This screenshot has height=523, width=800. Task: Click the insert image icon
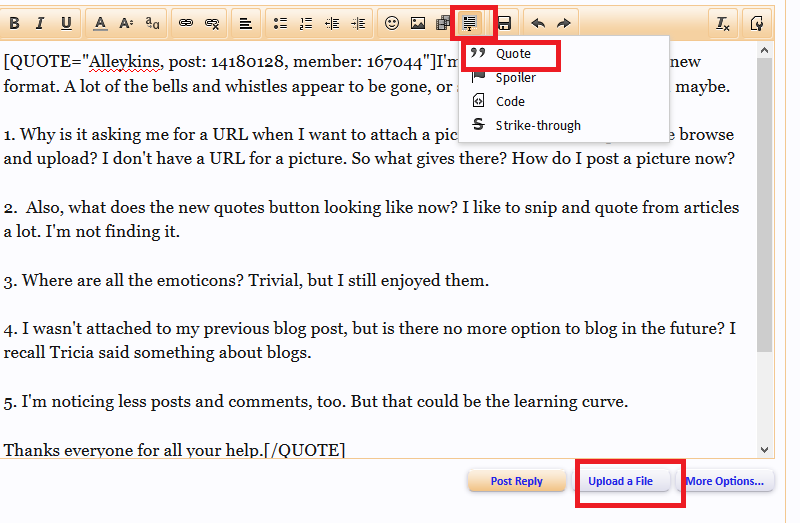(417, 22)
